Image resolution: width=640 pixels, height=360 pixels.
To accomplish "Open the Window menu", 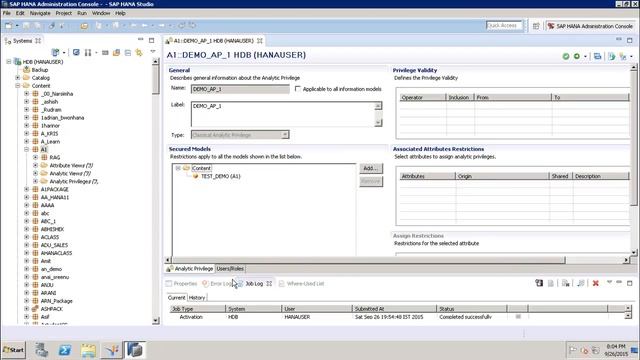I will pos(101,13).
